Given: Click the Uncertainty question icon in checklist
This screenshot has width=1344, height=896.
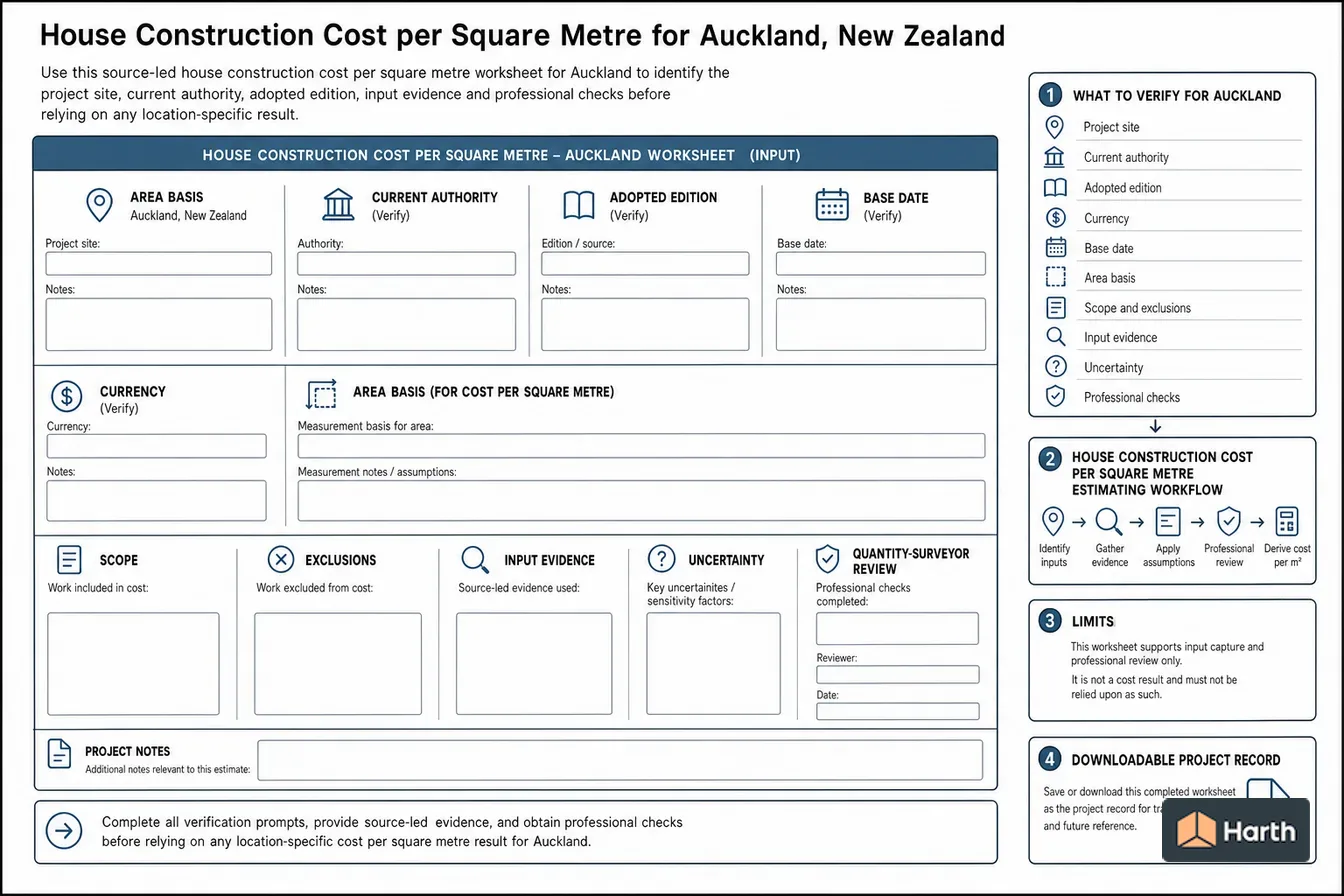Looking at the screenshot, I should (1055, 367).
